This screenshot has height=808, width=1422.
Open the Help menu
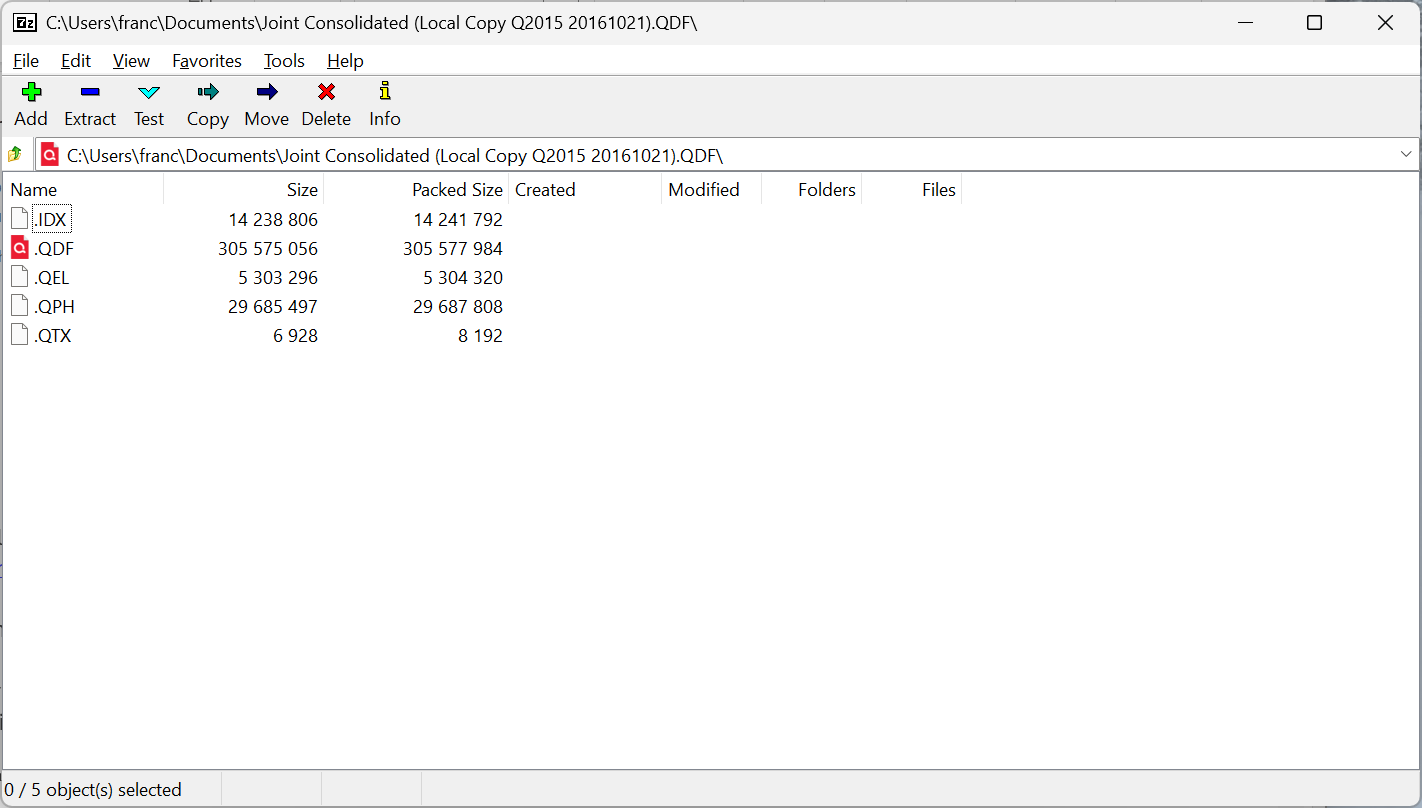[x=345, y=61]
